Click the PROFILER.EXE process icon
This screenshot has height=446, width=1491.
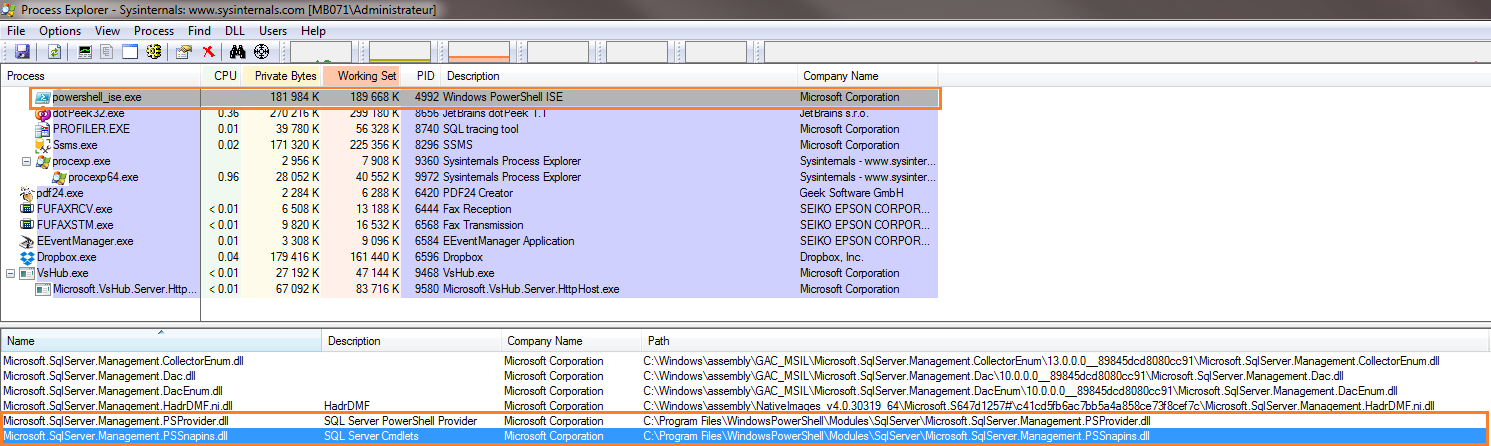coord(43,129)
